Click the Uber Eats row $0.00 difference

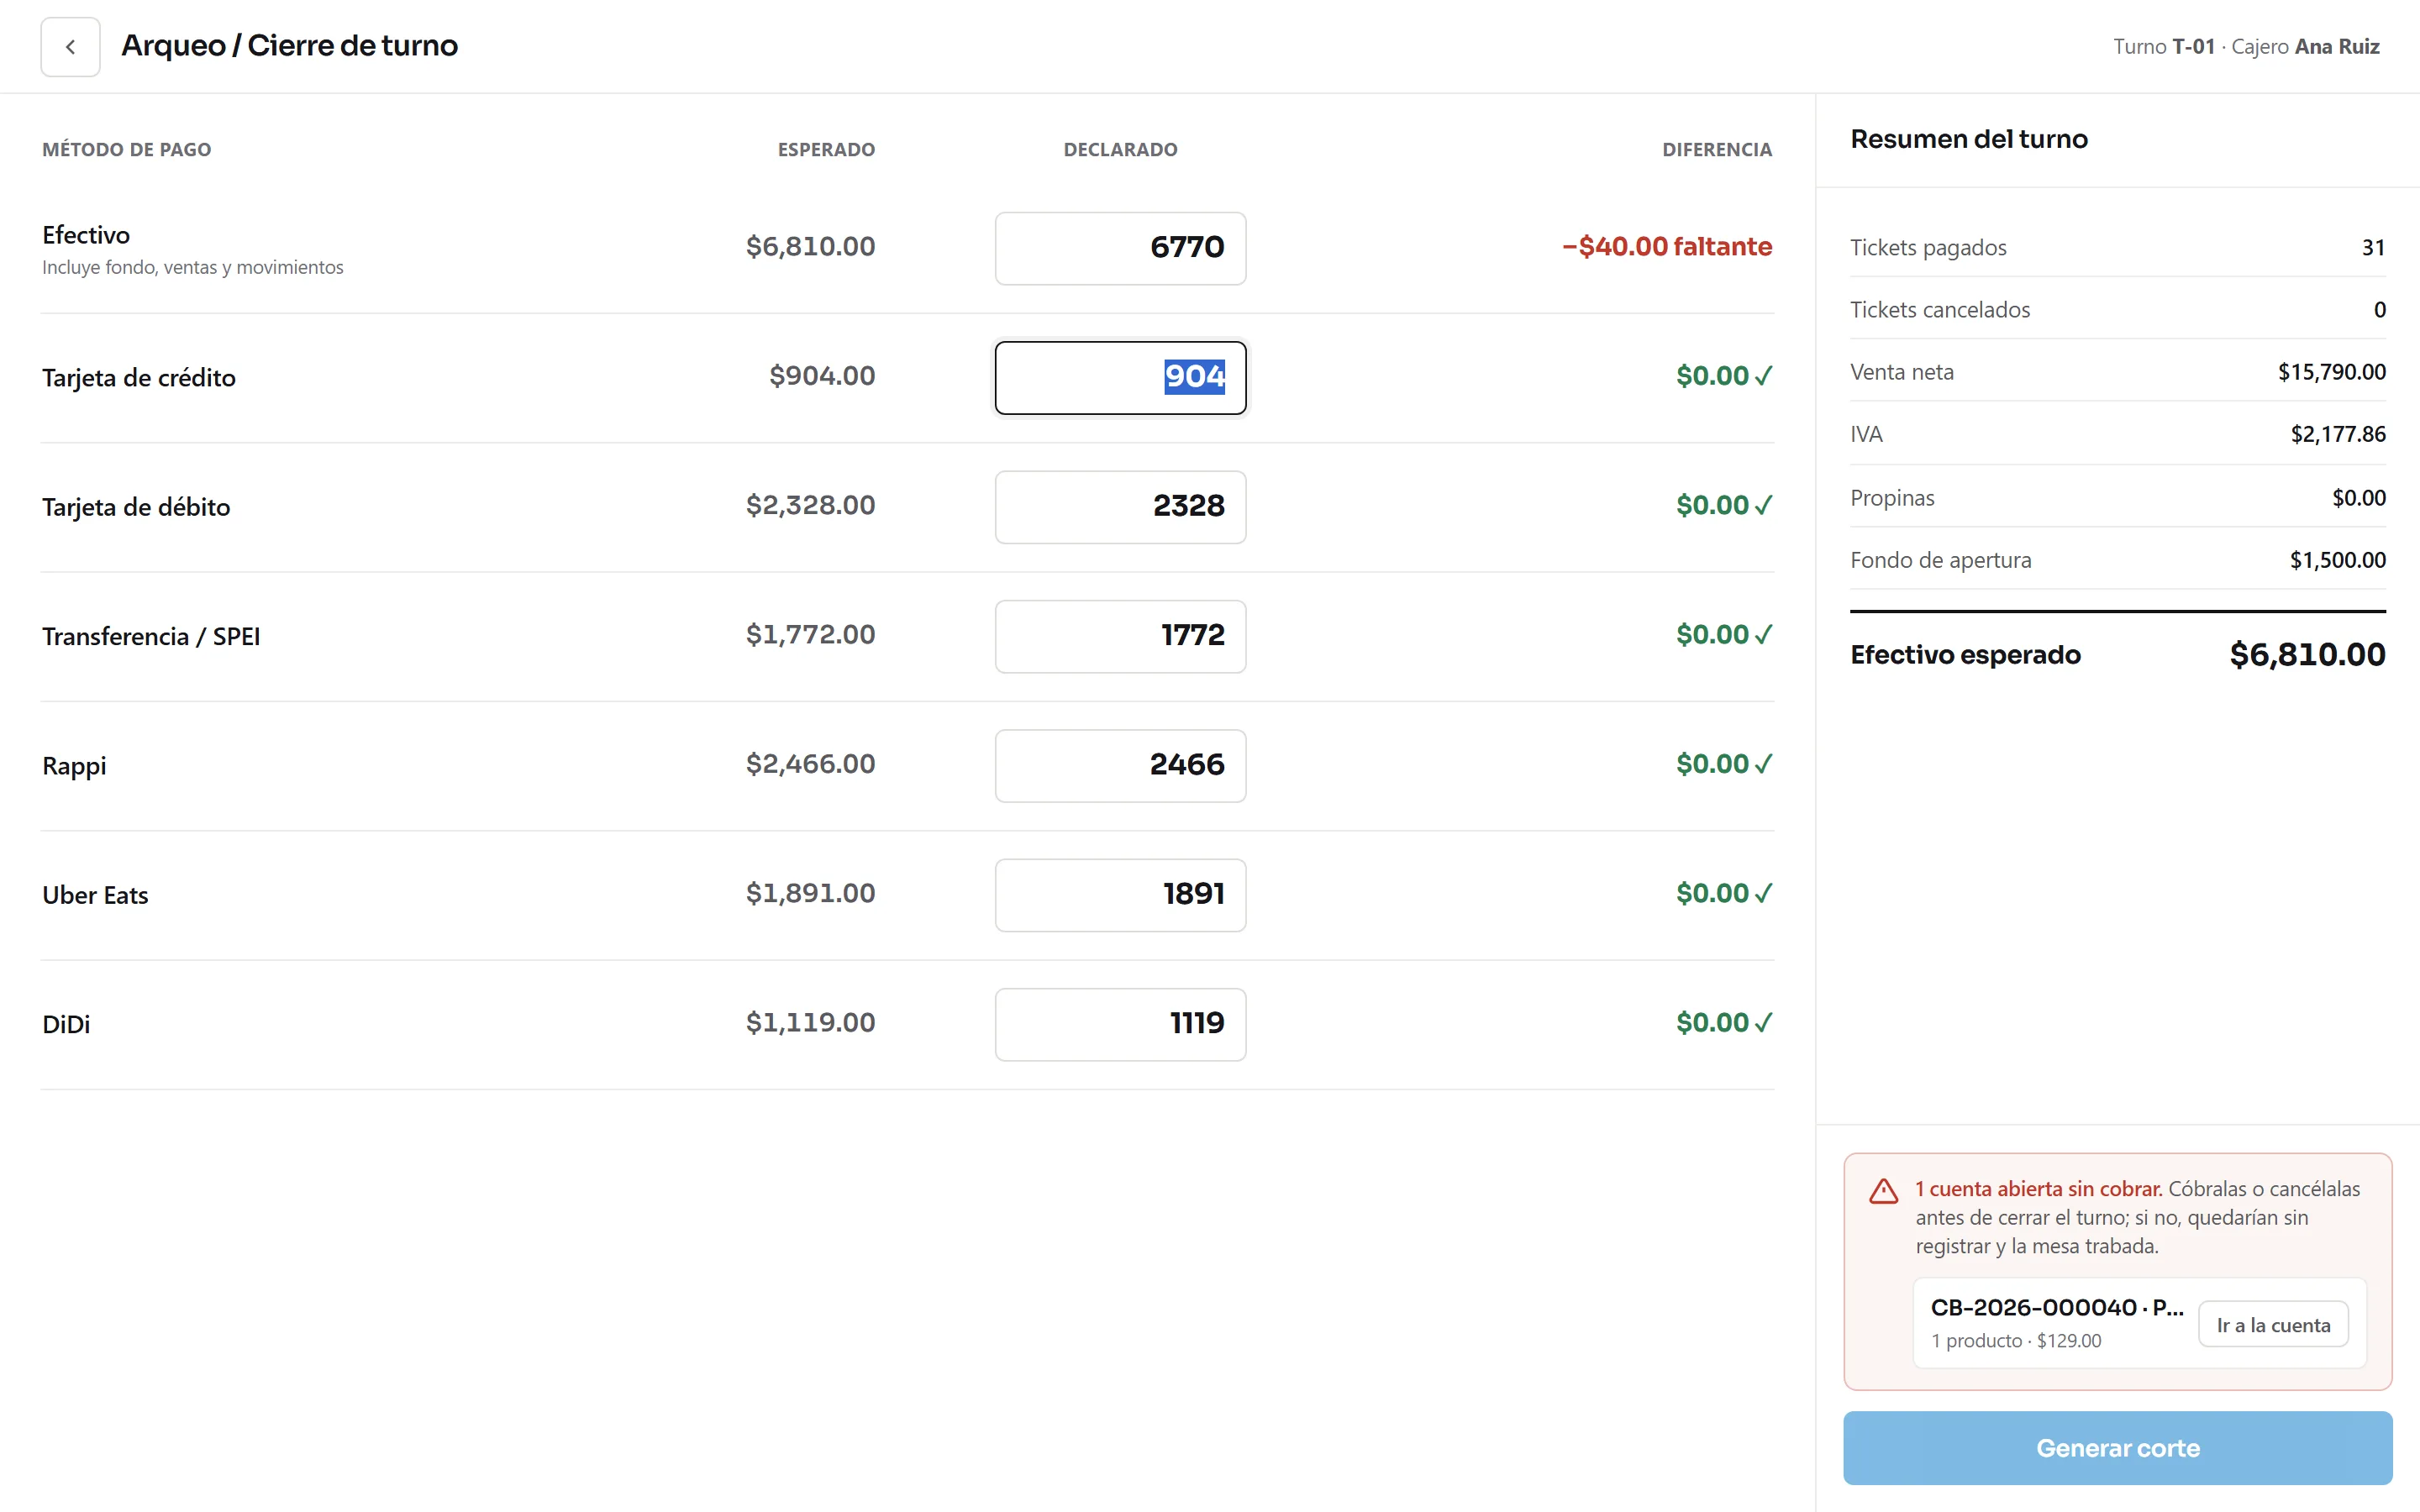(x=1724, y=893)
